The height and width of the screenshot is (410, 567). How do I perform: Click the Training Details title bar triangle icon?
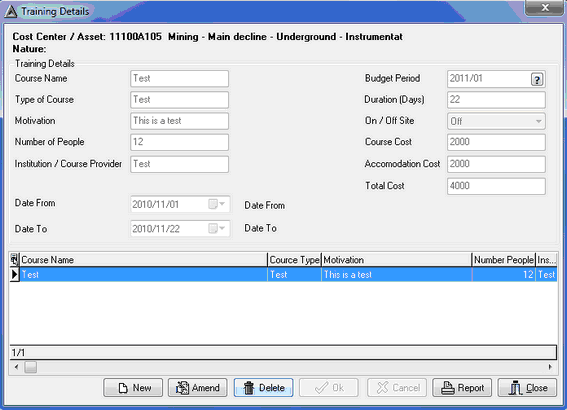click(10, 12)
